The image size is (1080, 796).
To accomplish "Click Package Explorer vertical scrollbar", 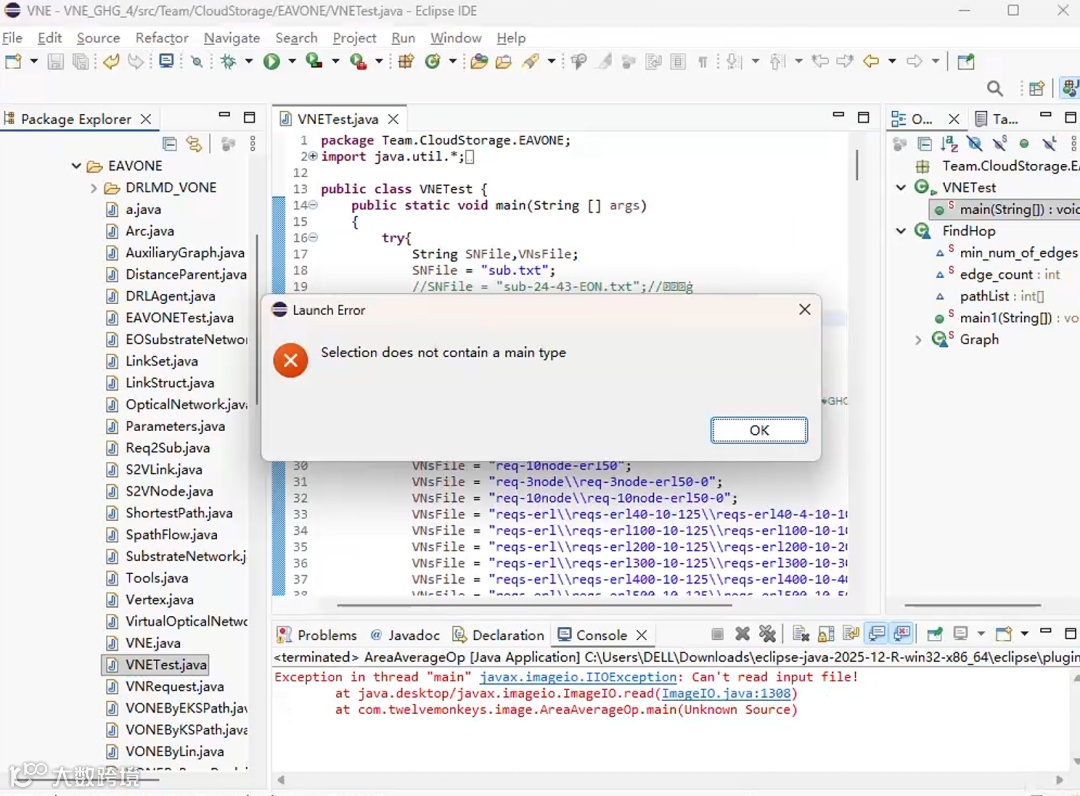I will point(256,319).
